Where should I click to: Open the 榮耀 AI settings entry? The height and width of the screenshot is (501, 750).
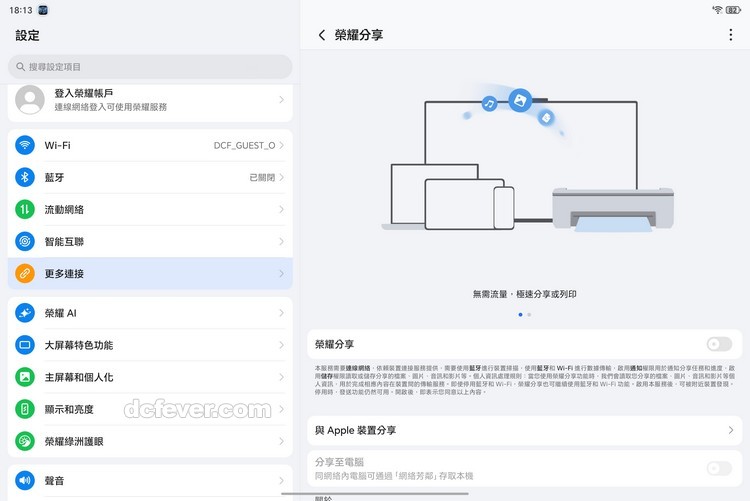point(150,313)
